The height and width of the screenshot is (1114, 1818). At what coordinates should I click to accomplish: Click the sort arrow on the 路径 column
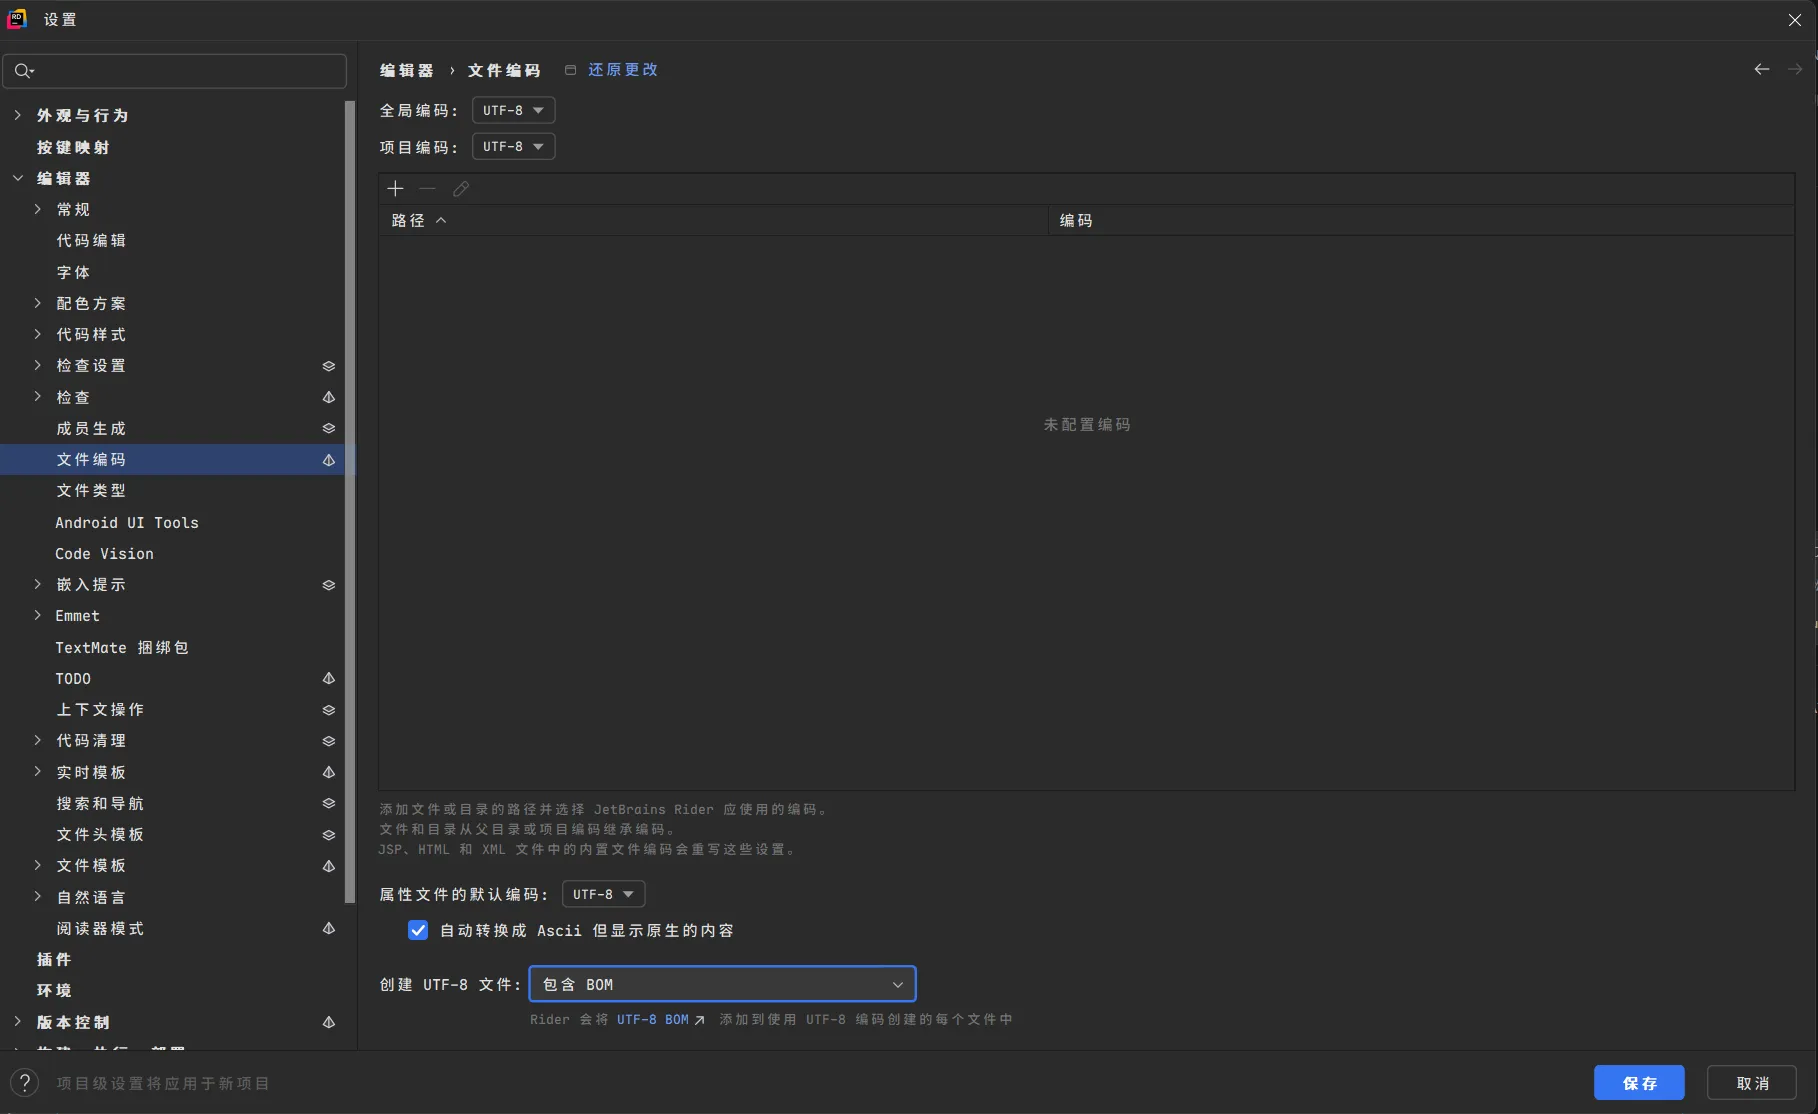coord(443,220)
